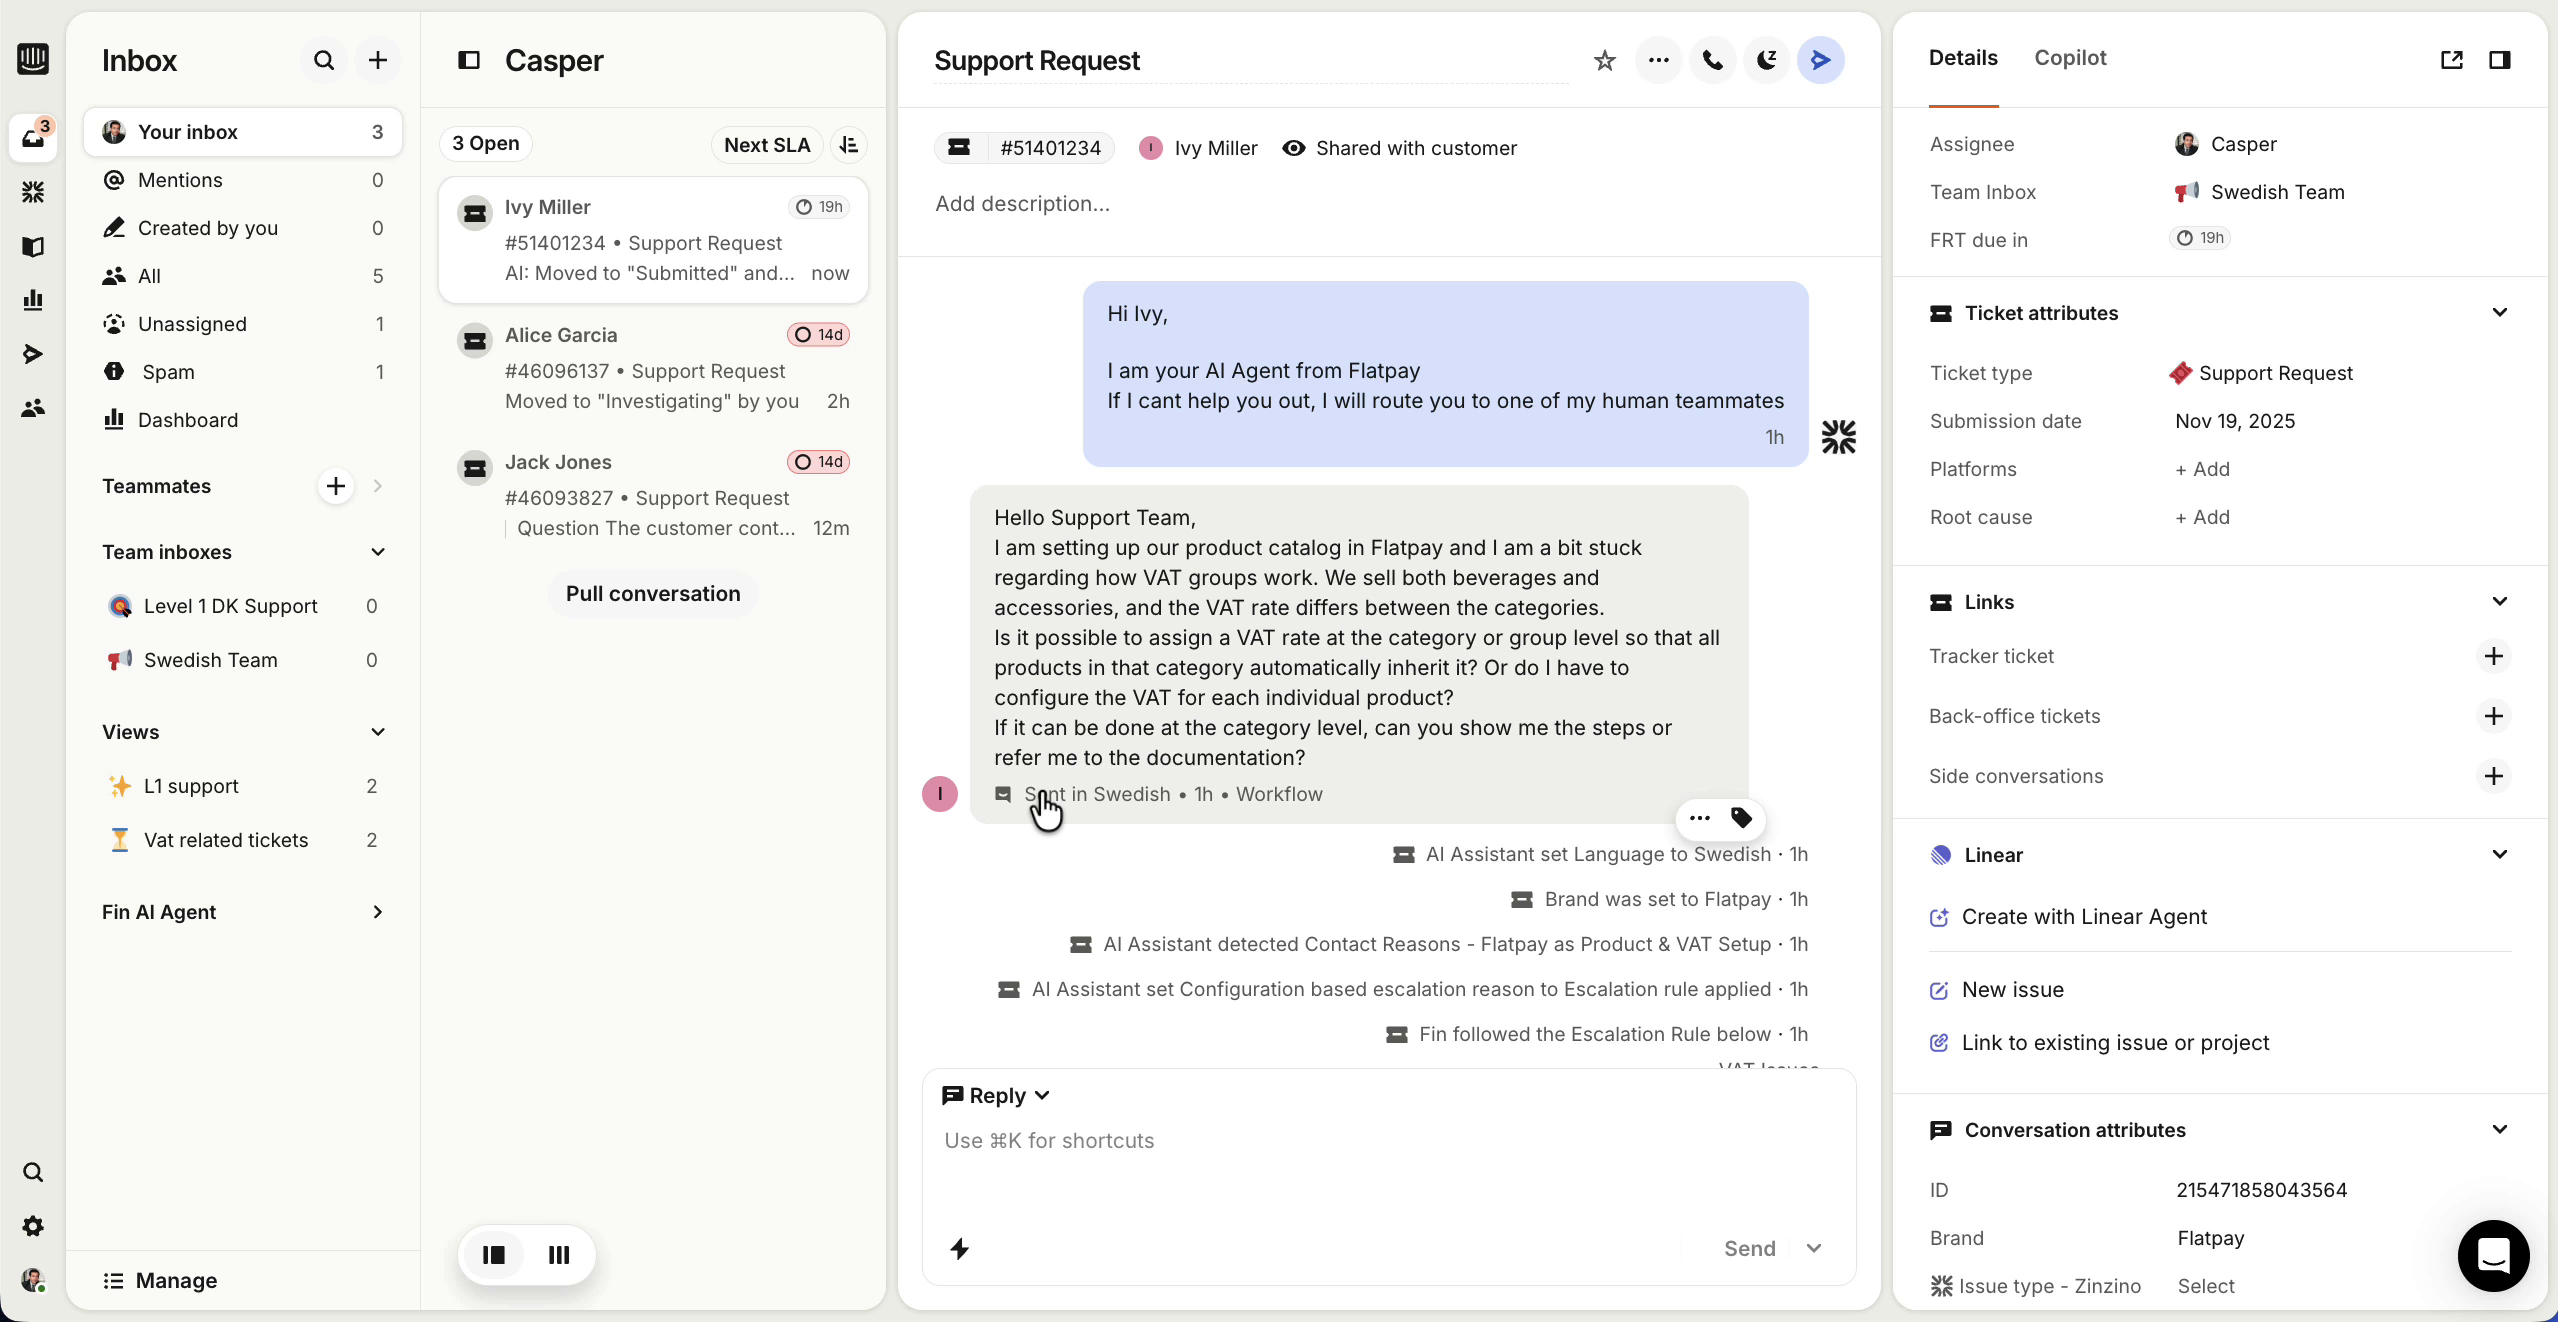The width and height of the screenshot is (2558, 1322).
Task: Open the Fin AI icon in the left sidebar
Action: pos(33,191)
